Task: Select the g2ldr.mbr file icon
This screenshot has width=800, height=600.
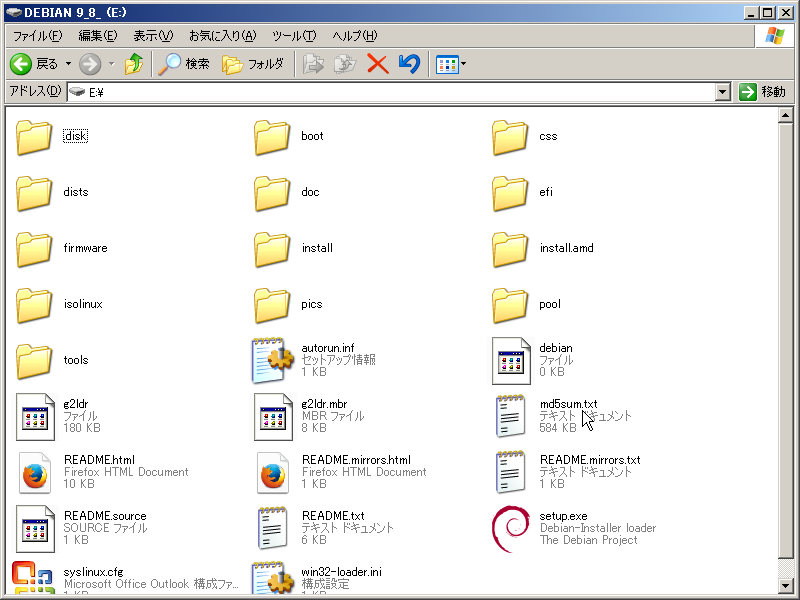Action: pyautogui.click(x=273, y=417)
